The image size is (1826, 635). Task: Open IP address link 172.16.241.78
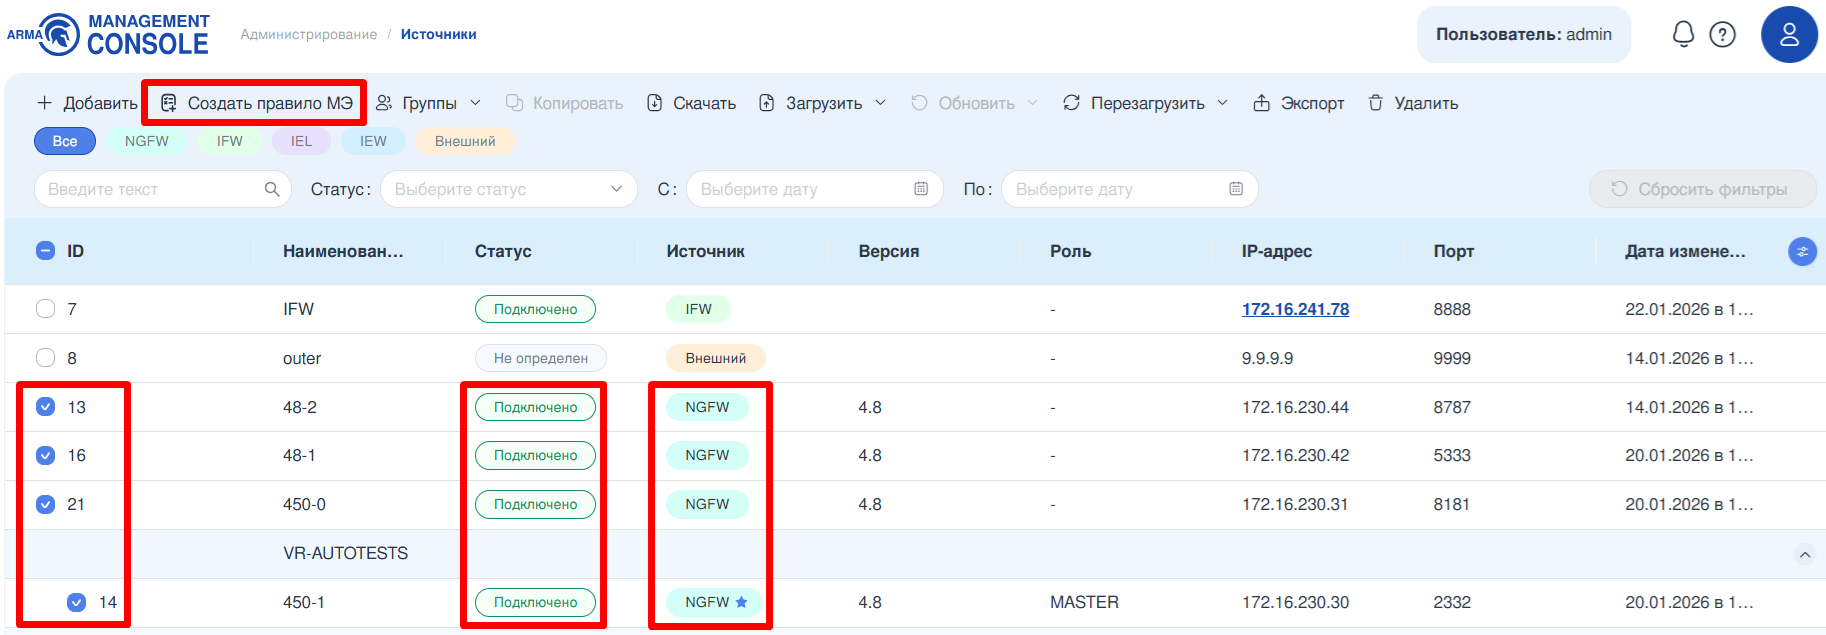pyautogui.click(x=1295, y=309)
